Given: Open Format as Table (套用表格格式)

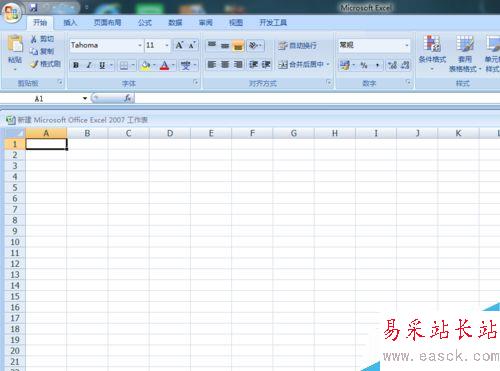Looking at the screenshot, I should coord(465,53).
